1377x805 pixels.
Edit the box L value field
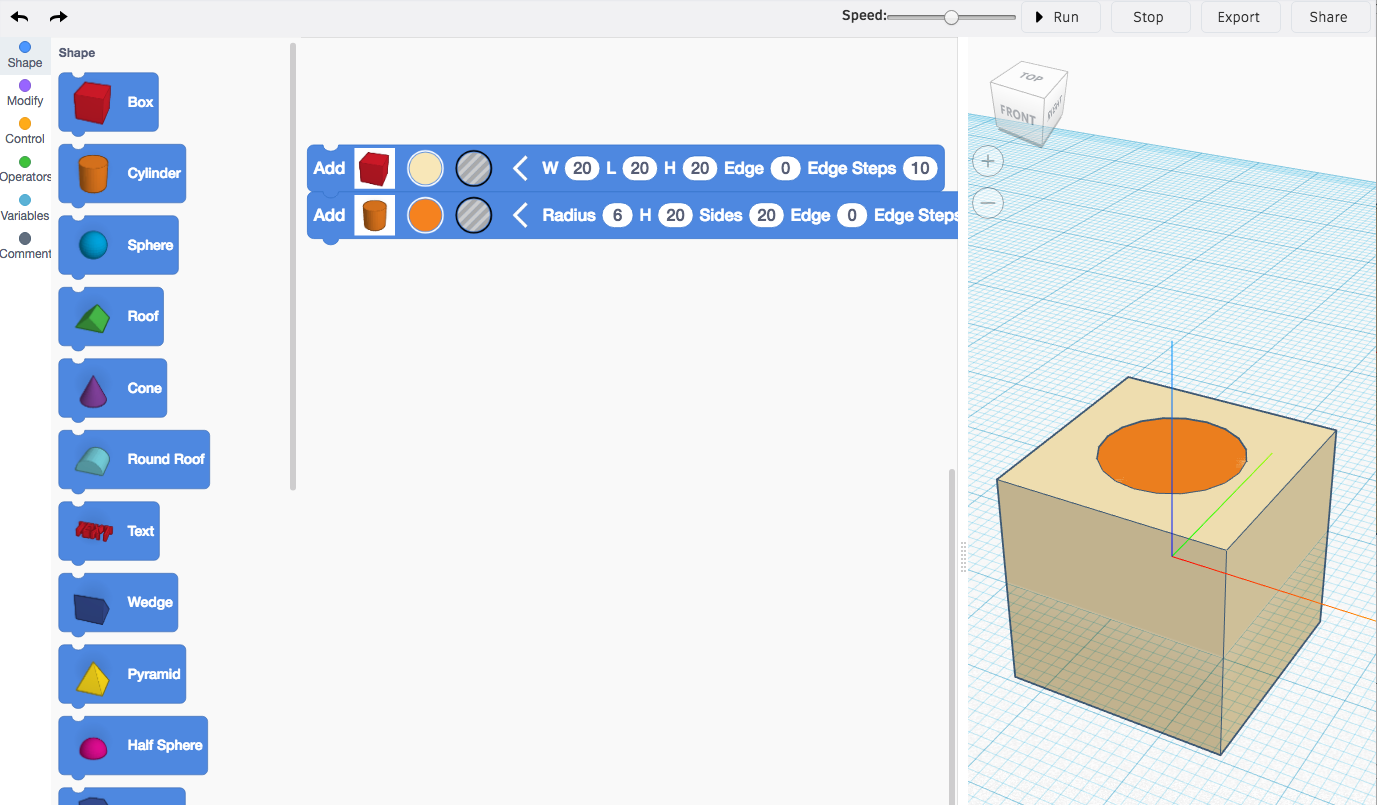coord(639,168)
